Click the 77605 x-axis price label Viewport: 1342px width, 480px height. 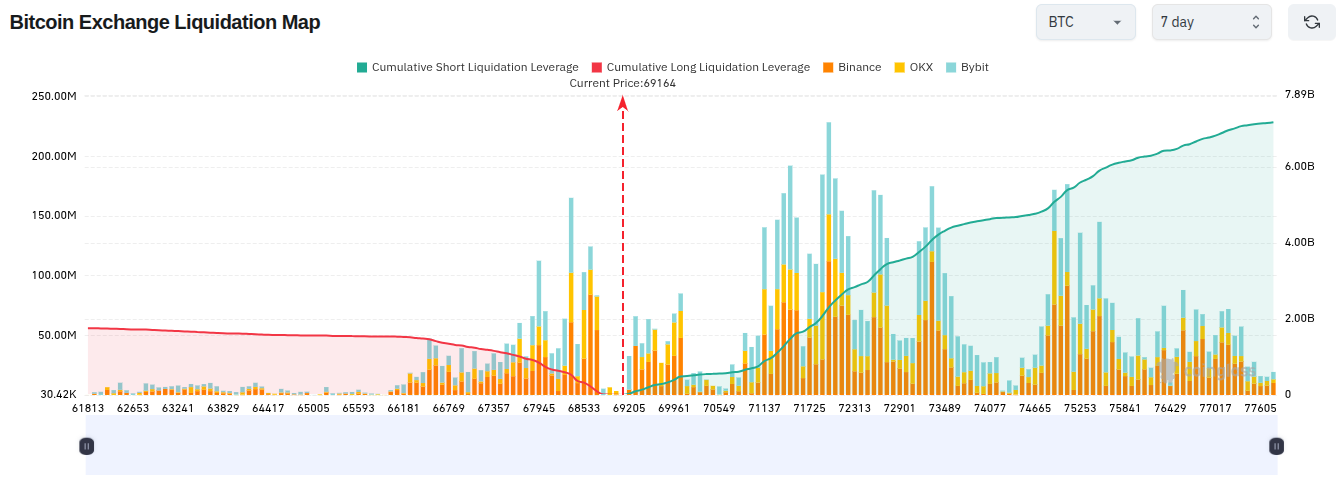[x=1259, y=408]
